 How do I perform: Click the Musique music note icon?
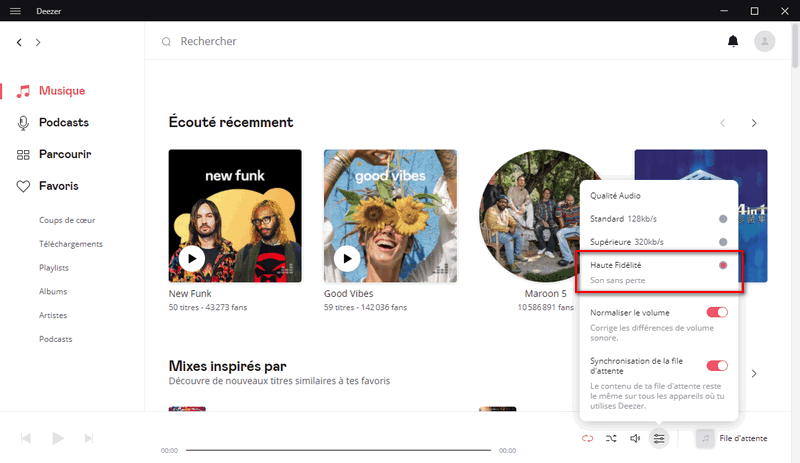[x=23, y=91]
